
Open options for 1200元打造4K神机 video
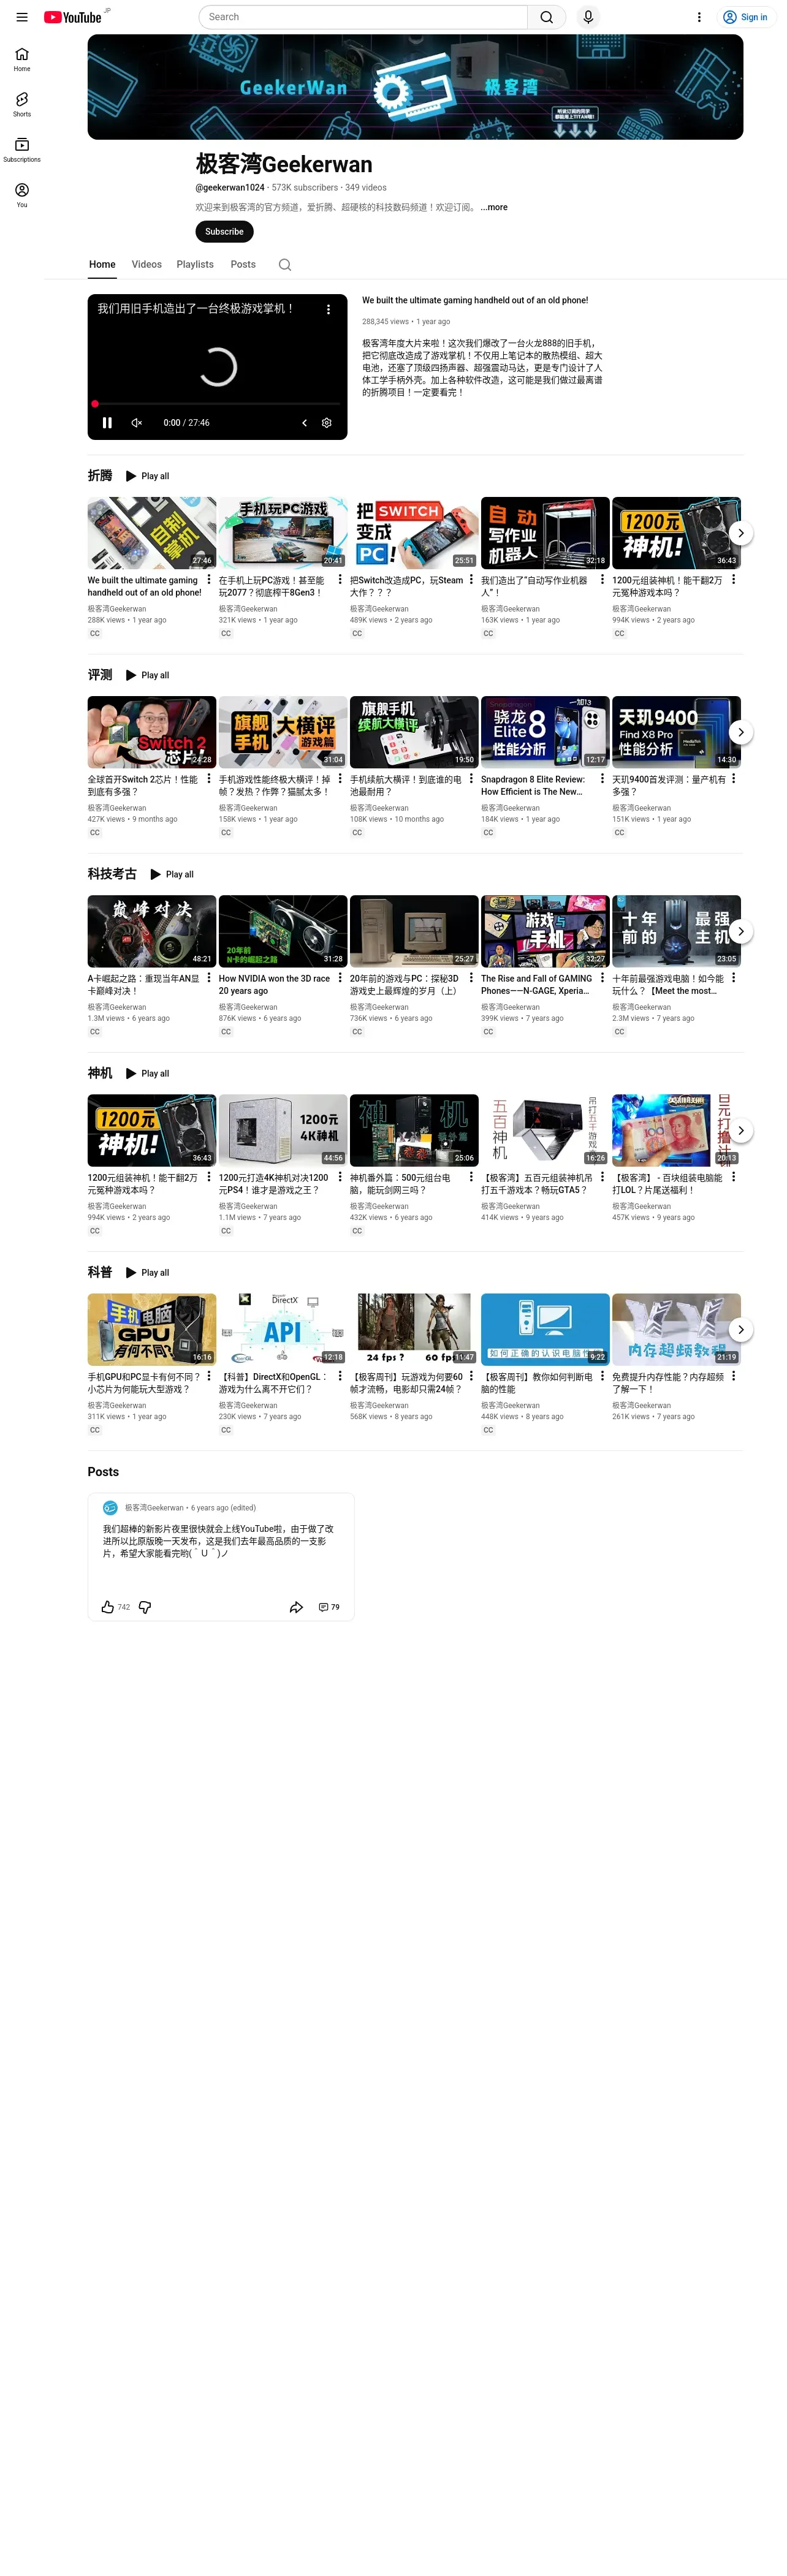click(x=340, y=1177)
